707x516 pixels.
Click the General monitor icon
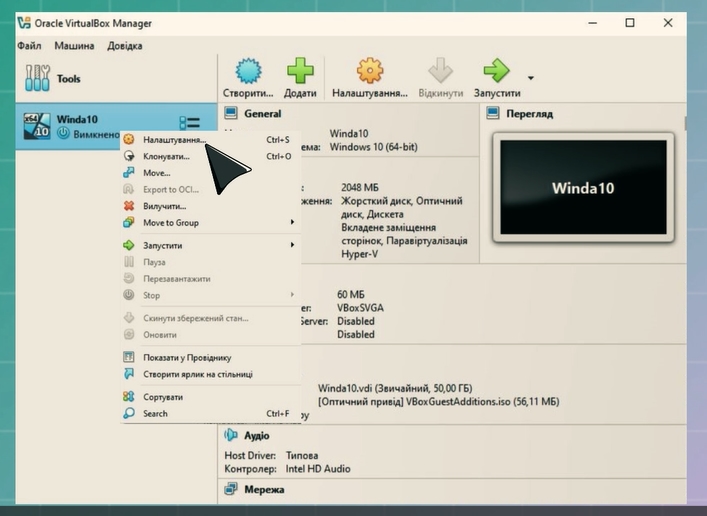[231, 113]
